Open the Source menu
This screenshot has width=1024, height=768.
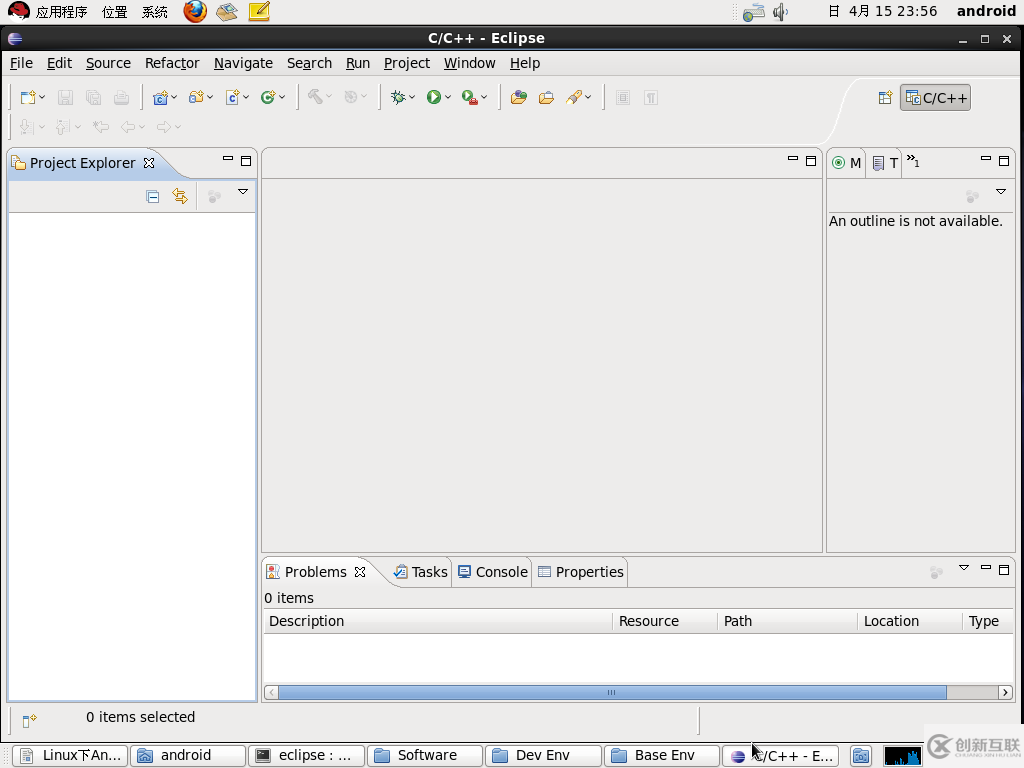(x=108, y=63)
